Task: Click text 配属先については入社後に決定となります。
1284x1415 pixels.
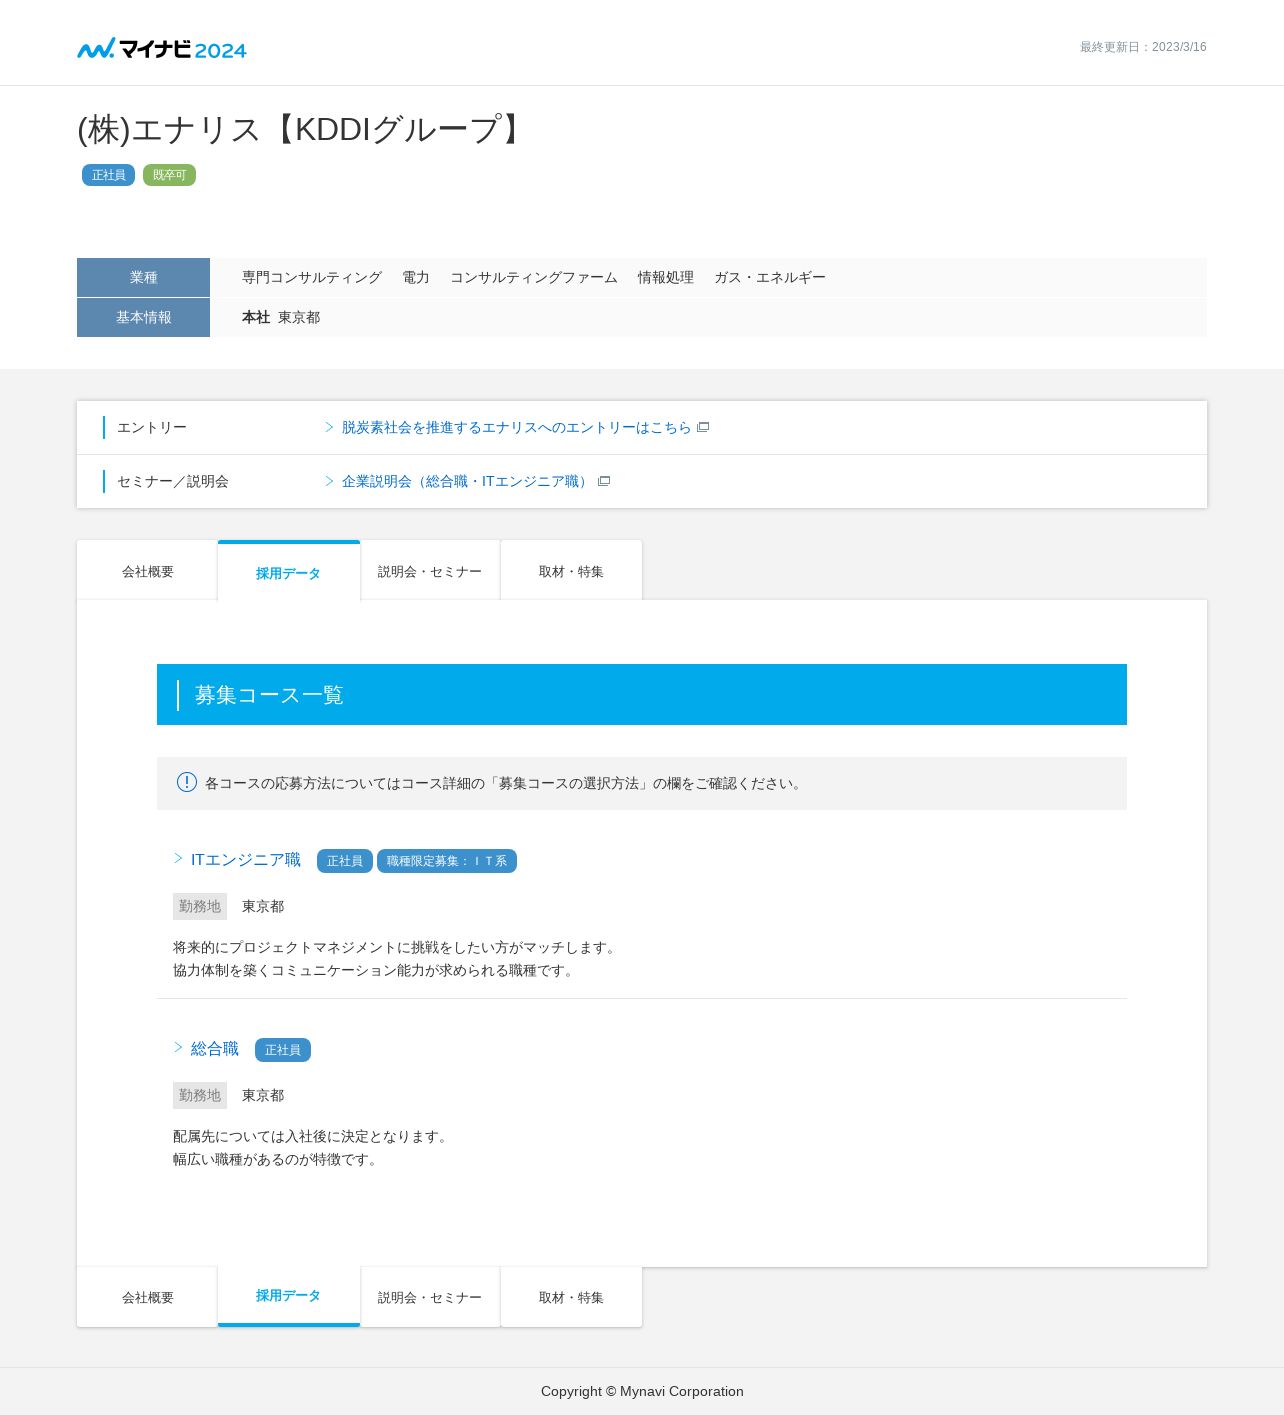Action: pos(313,1136)
